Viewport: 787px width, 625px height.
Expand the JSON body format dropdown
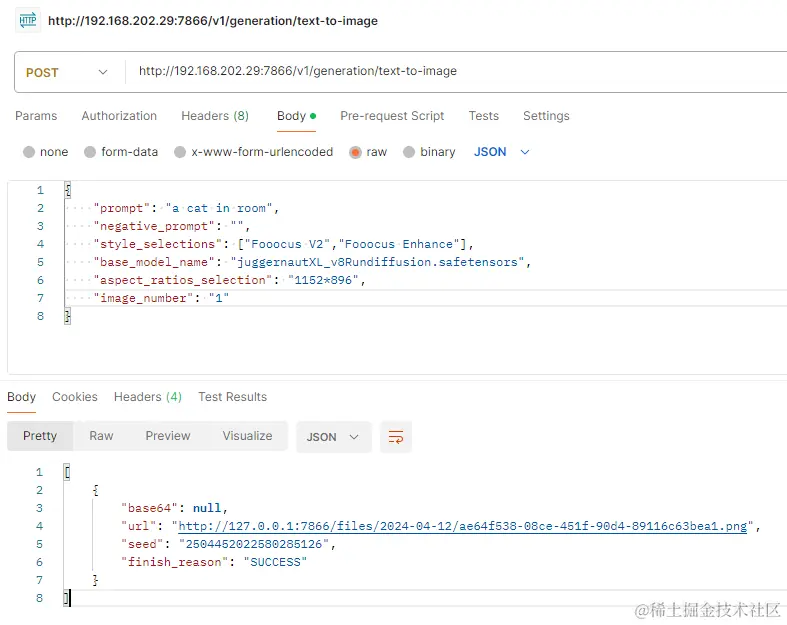point(501,152)
